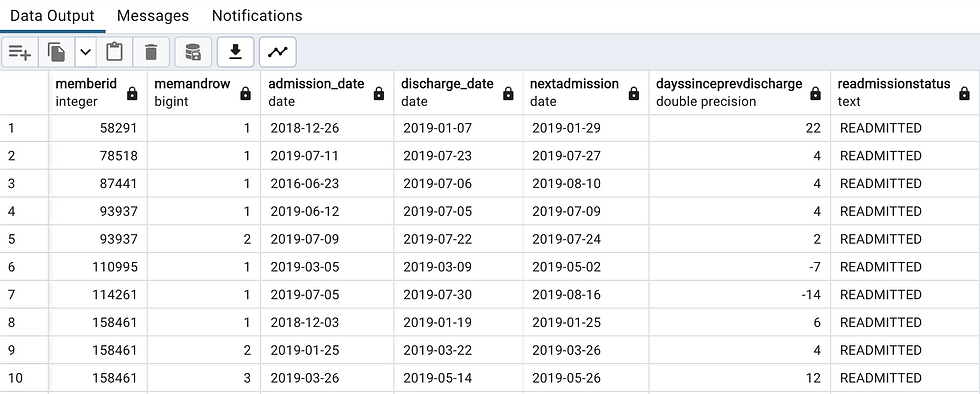Image resolution: width=980 pixels, height=394 pixels.
Task: Click the Delete trash icon
Action: point(151,52)
